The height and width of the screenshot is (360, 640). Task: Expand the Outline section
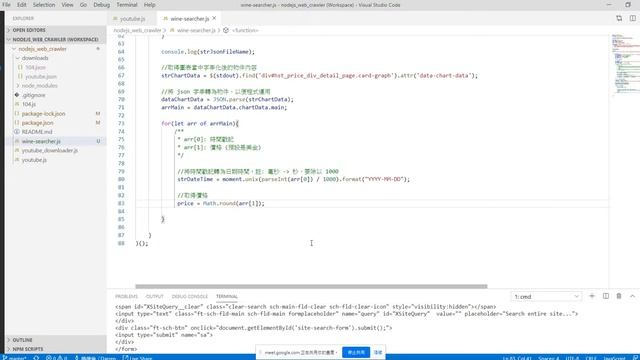click(56, 340)
